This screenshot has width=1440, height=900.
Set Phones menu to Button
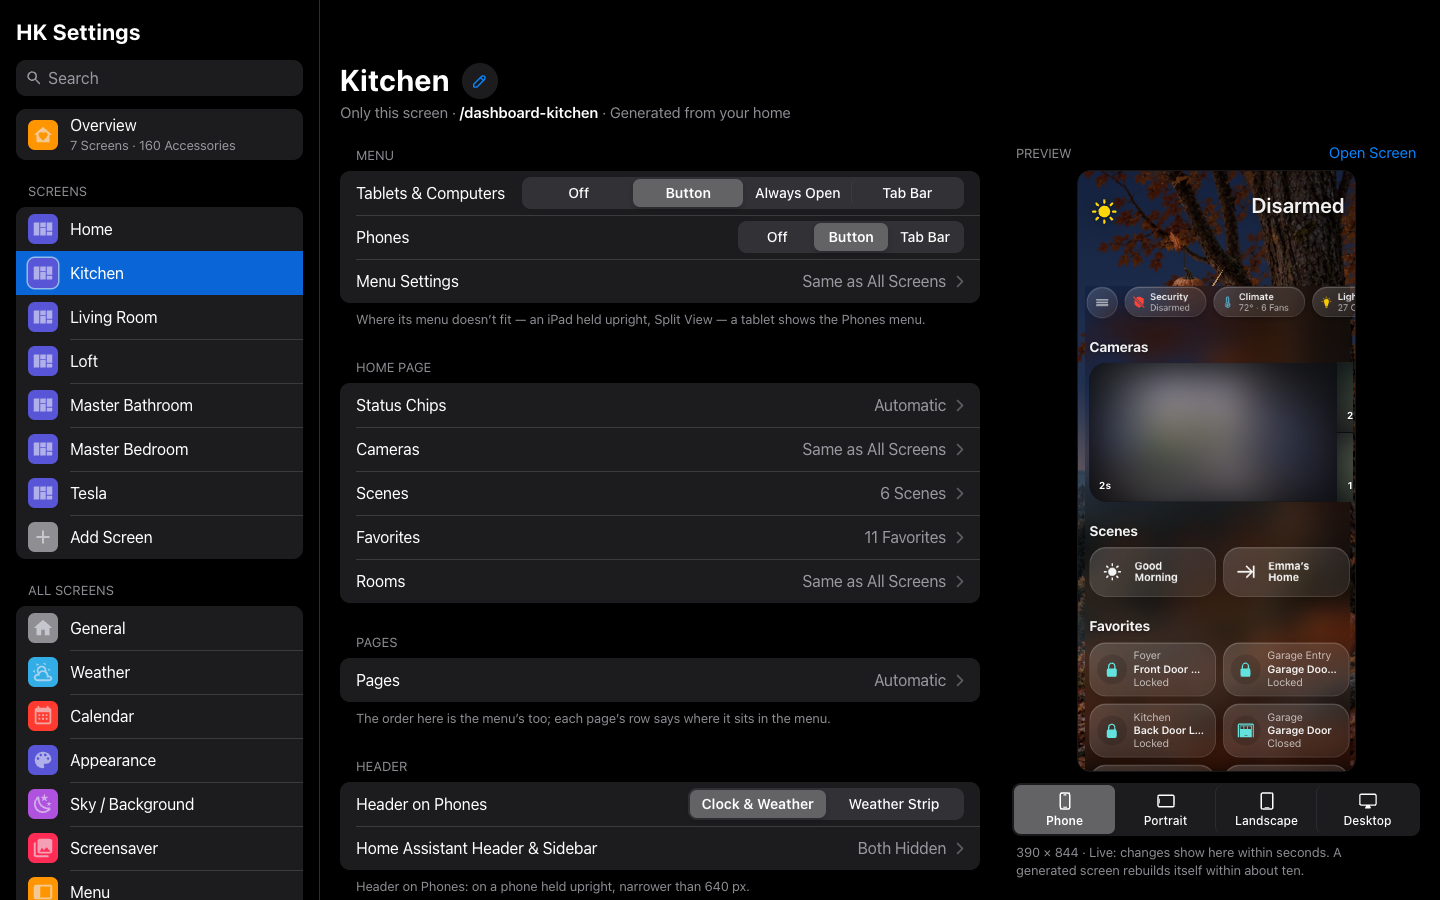851,237
